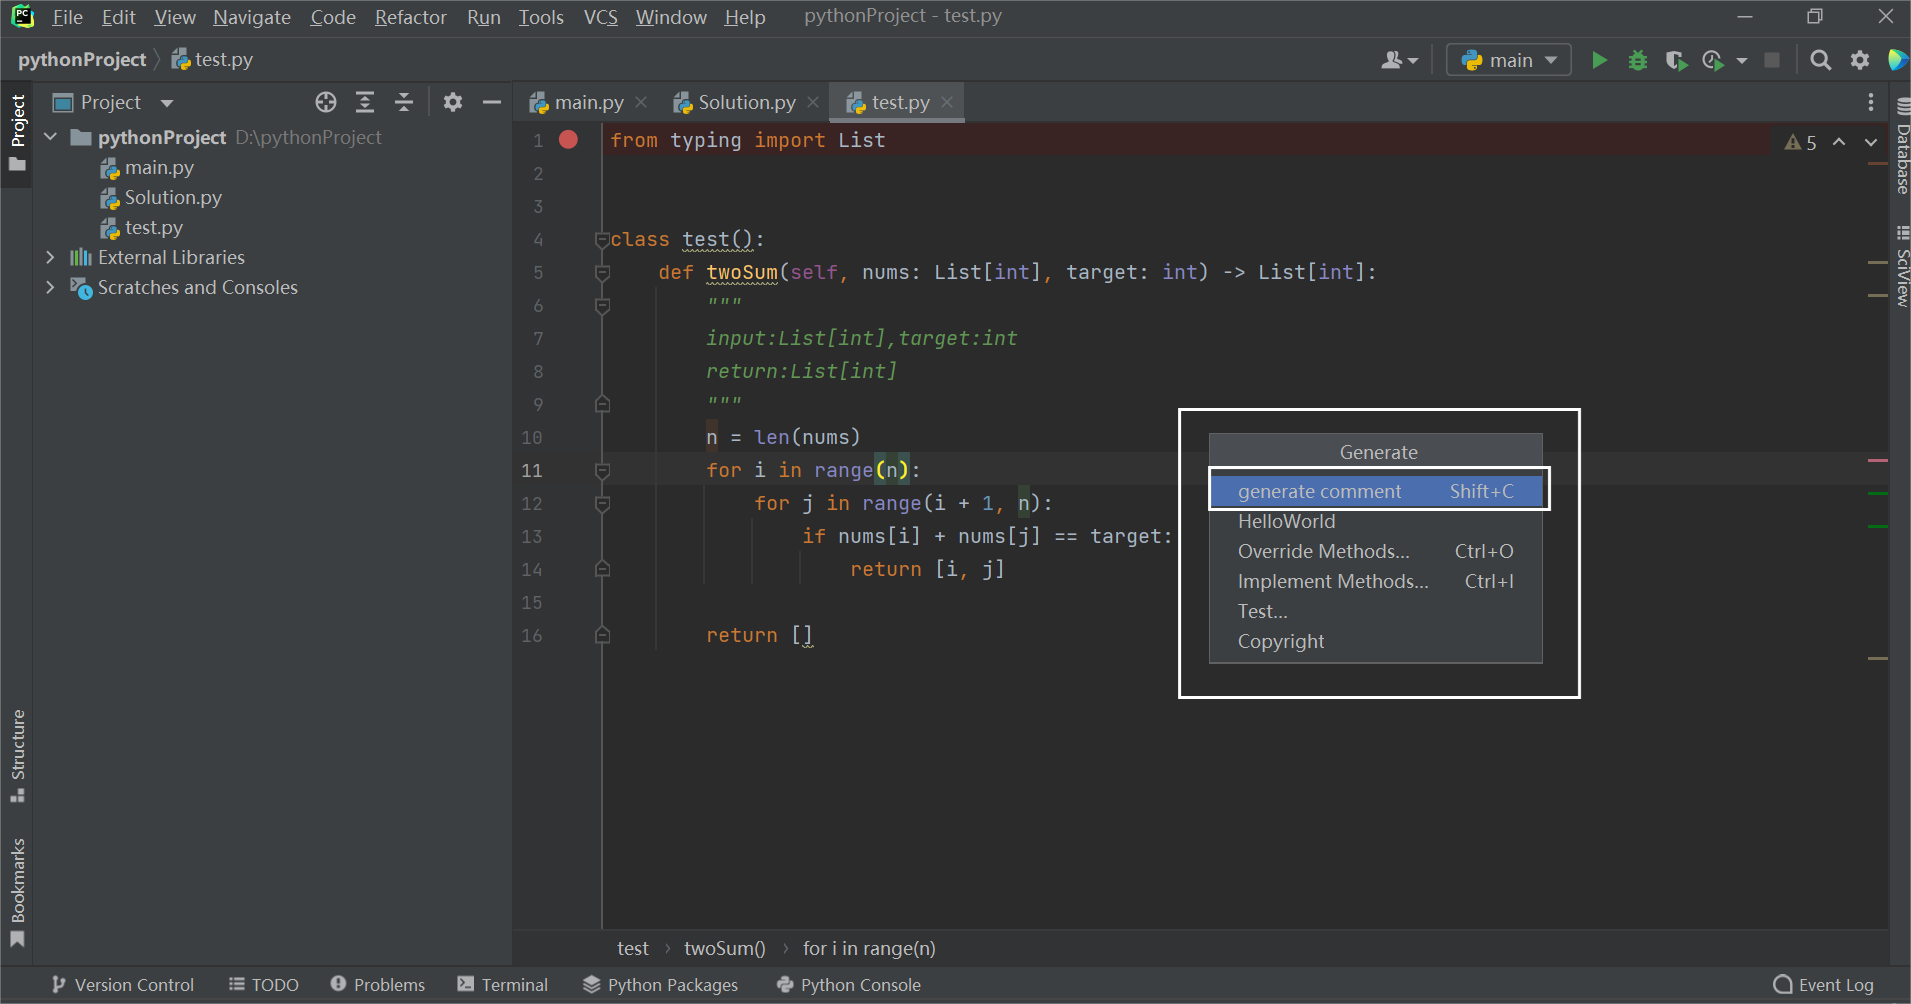Click the locate file target icon in Project panel

point(326,102)
